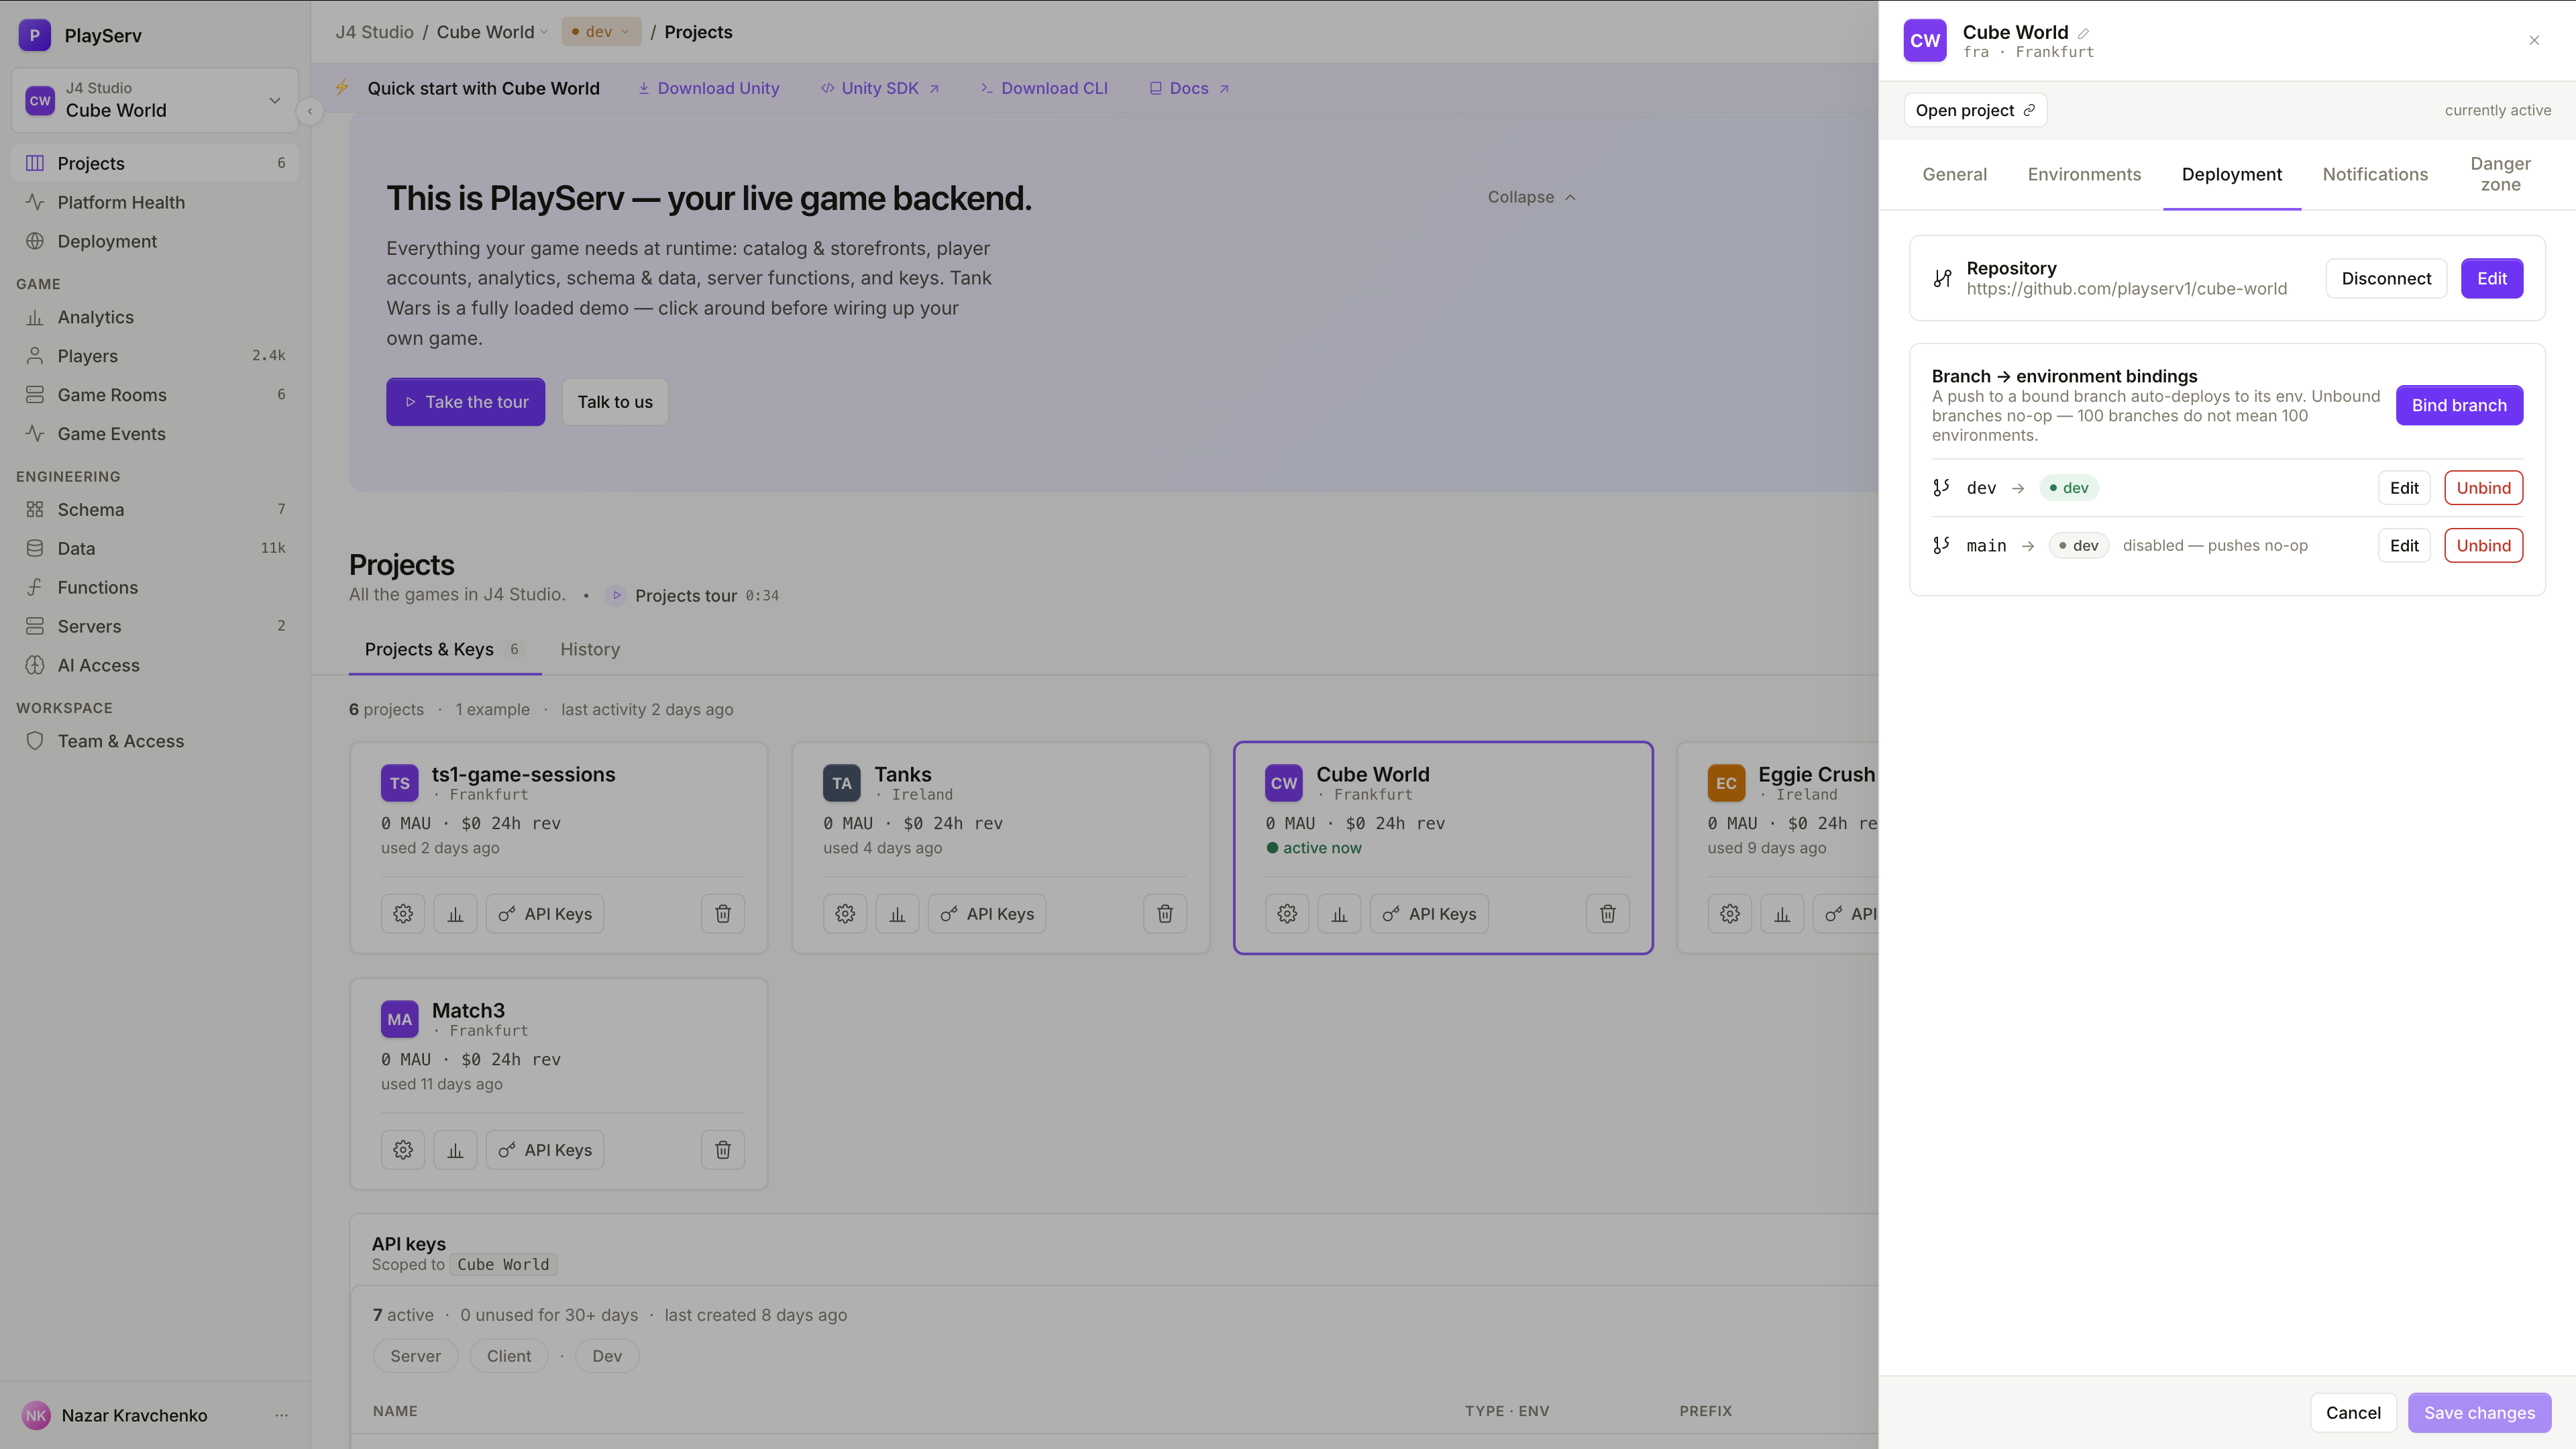Go to Game Rooms in sidebar
The height and width of the screenshot is (1449, 2576).
pyautogui.click(x=155, y=395)
